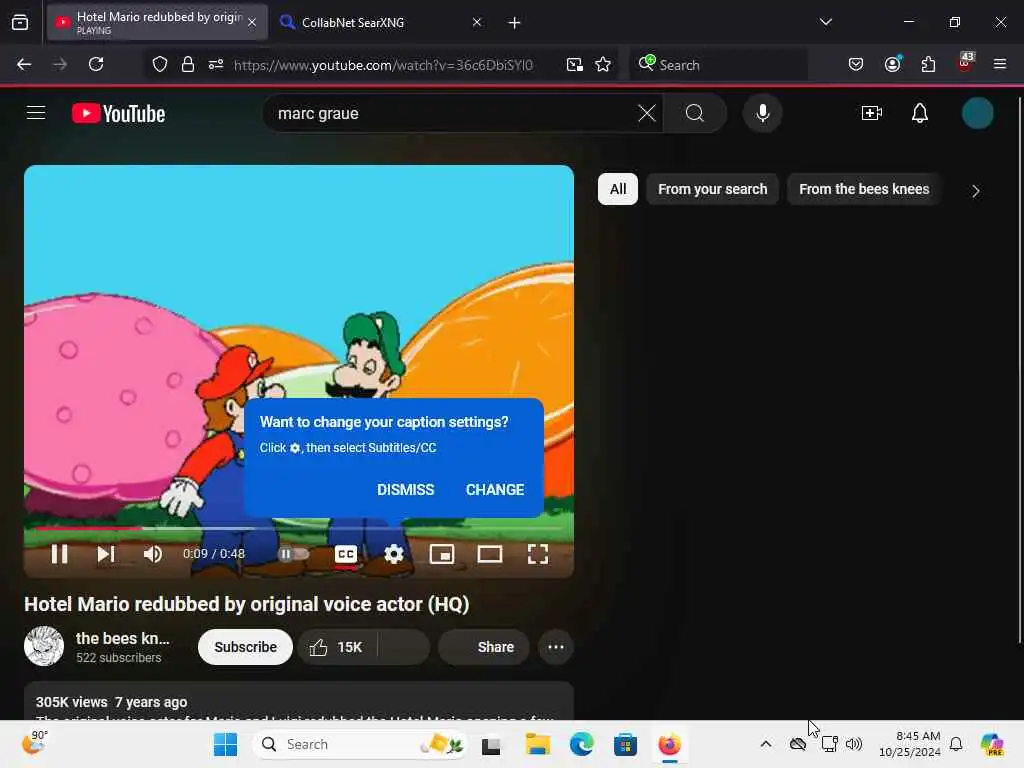Reload the current page
The width and height of the screenshot is (1024, 768).
click(96, 64)
